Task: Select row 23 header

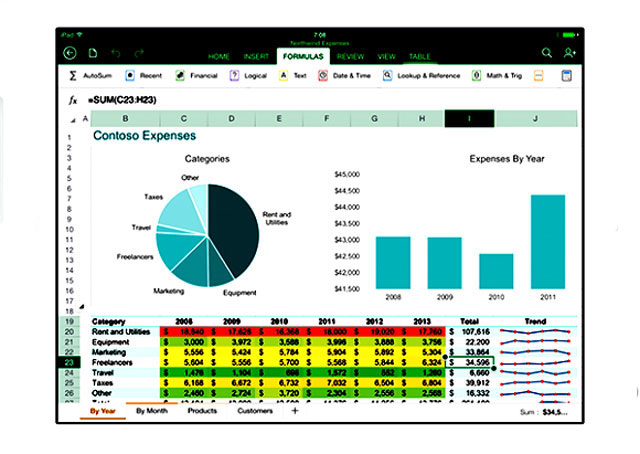Action: pyautogui.click(x=69, y=362)
